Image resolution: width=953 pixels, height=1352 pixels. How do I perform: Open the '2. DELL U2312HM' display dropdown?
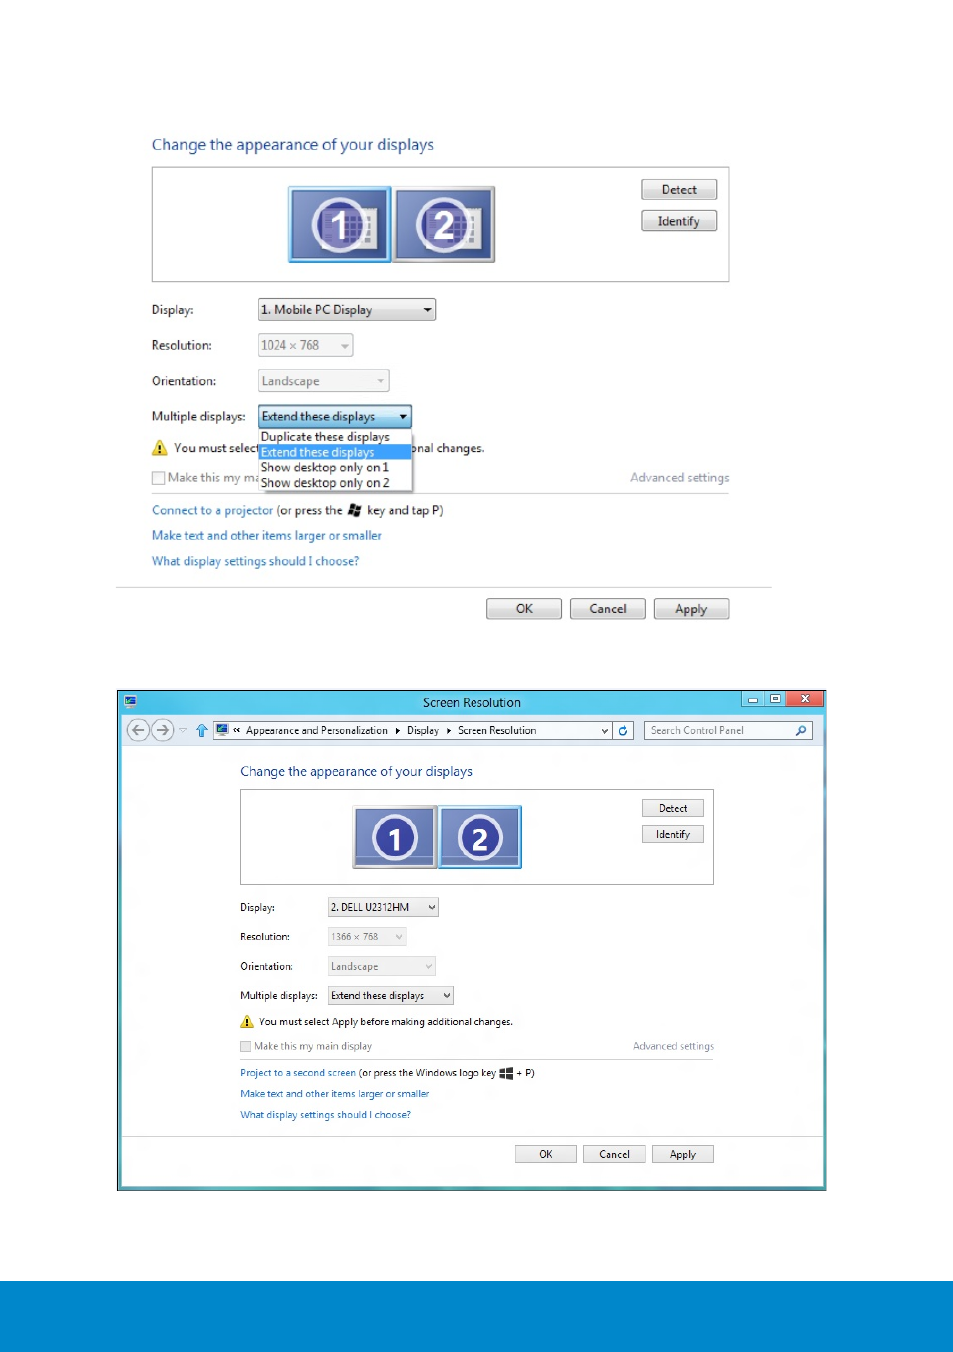pos(383,907)
